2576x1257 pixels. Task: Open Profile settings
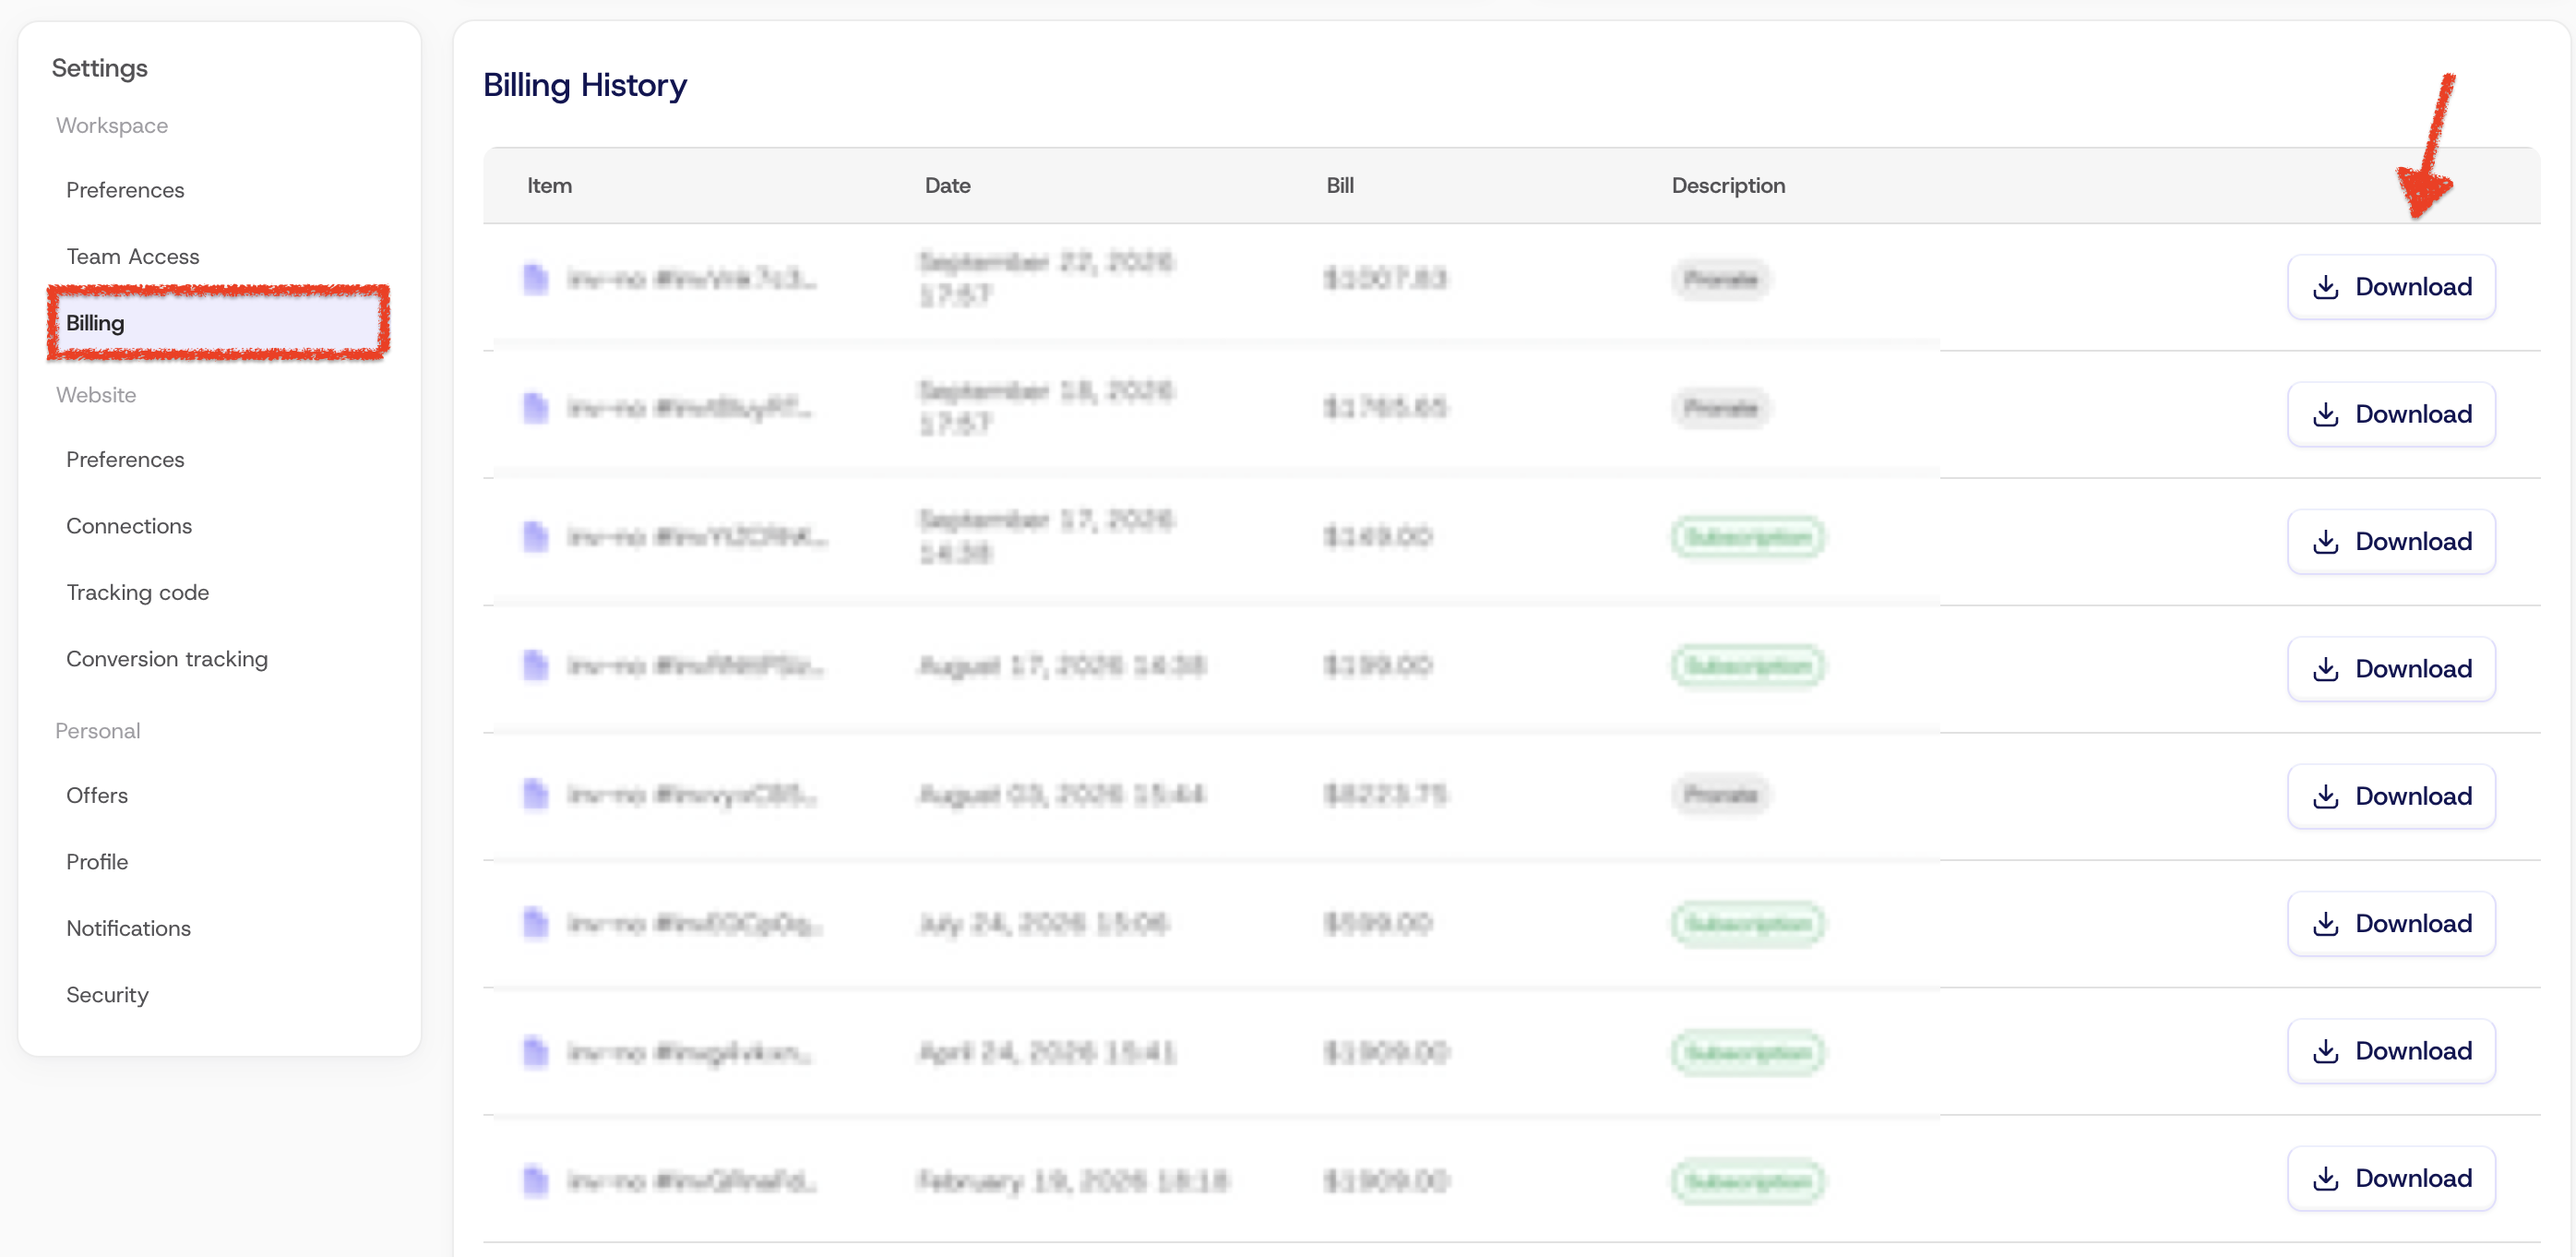97,862
